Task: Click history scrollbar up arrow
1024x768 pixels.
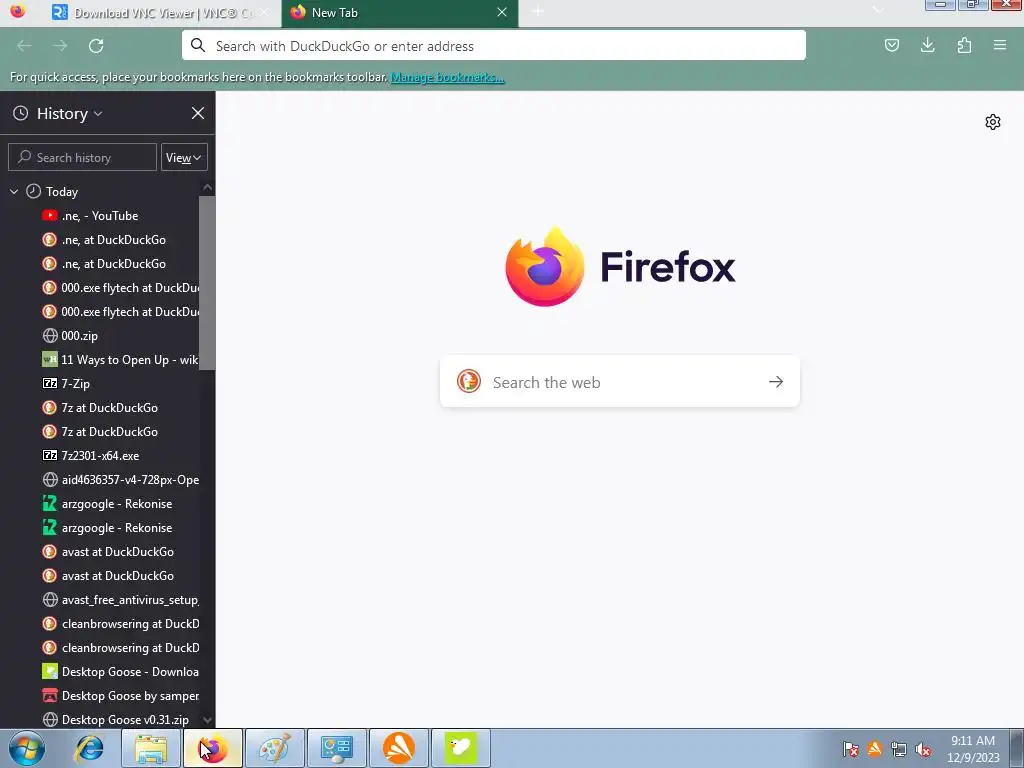Action: click(x=207, y=188)
